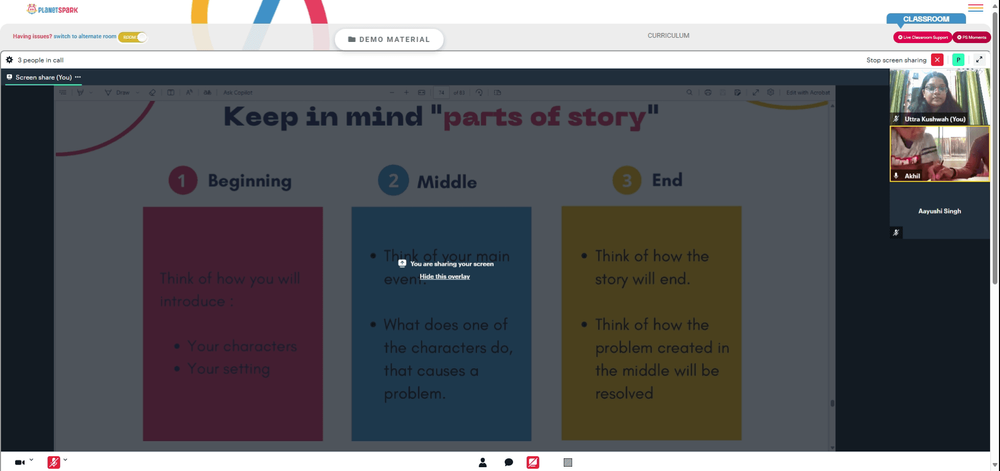Click red X to stop screen sharing
Screen dimensions: 1000x471
pyautogui.click(x=937, y=59)
